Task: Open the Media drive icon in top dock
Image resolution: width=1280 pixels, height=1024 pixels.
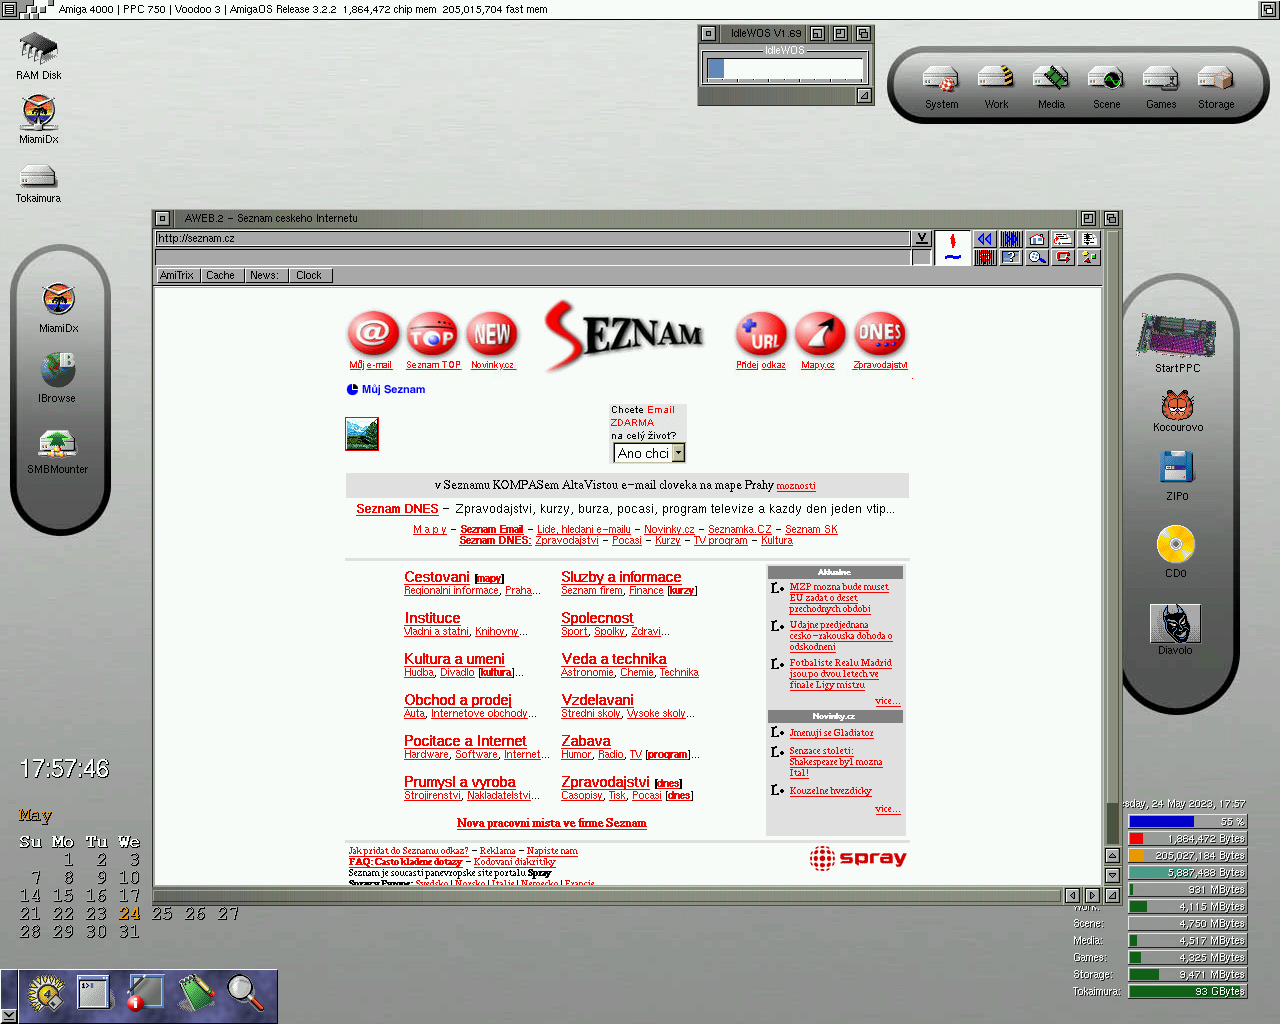Action: 1051,79
